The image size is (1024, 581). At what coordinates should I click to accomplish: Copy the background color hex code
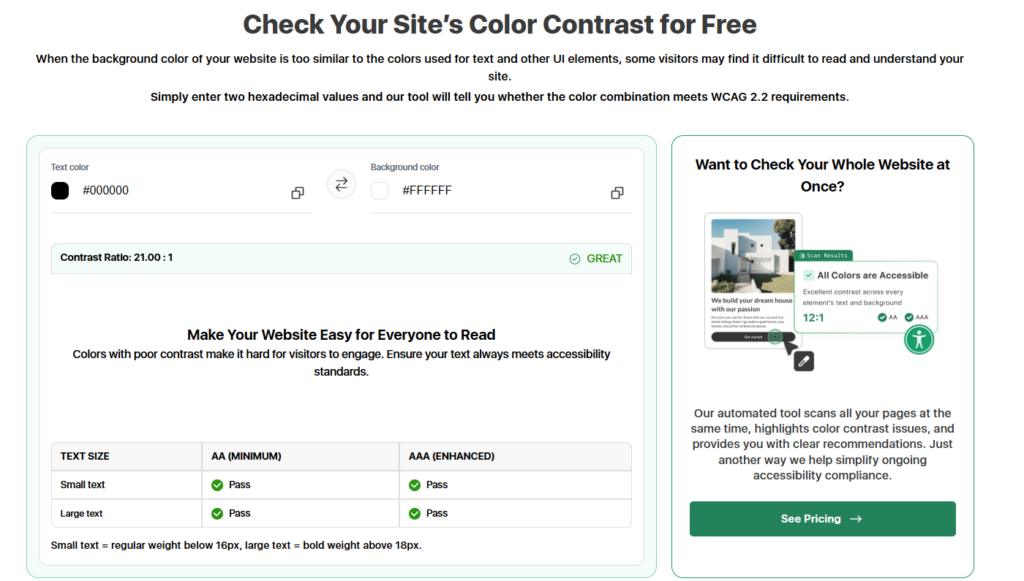[617, 192]
